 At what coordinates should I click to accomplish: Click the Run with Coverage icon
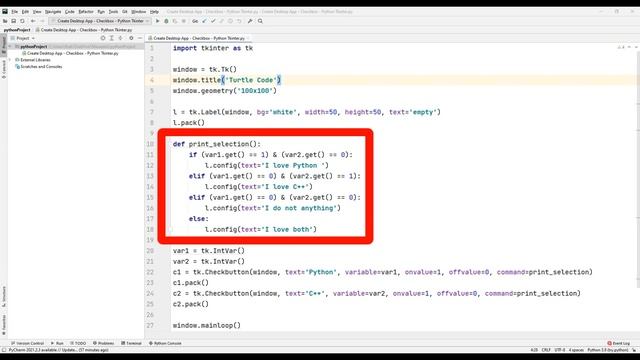click(175, 21)
